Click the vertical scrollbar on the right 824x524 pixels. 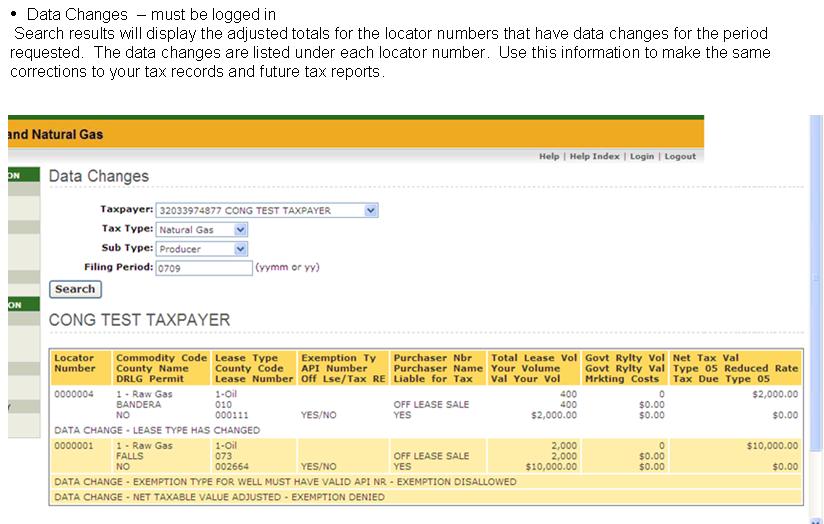point(815,300)
